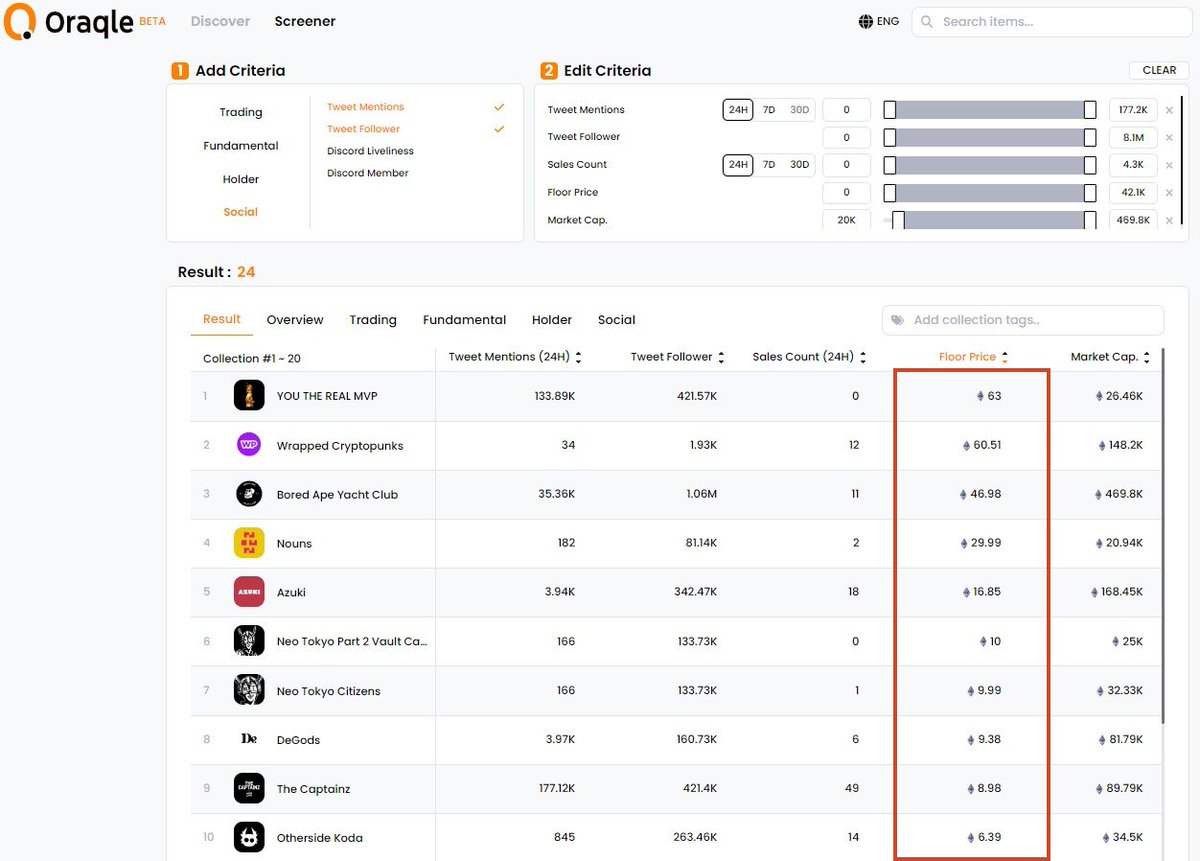This screenshot has height=861, width=1200.
Task: Click the Add collection tags field
Action: coord(1023,320)
